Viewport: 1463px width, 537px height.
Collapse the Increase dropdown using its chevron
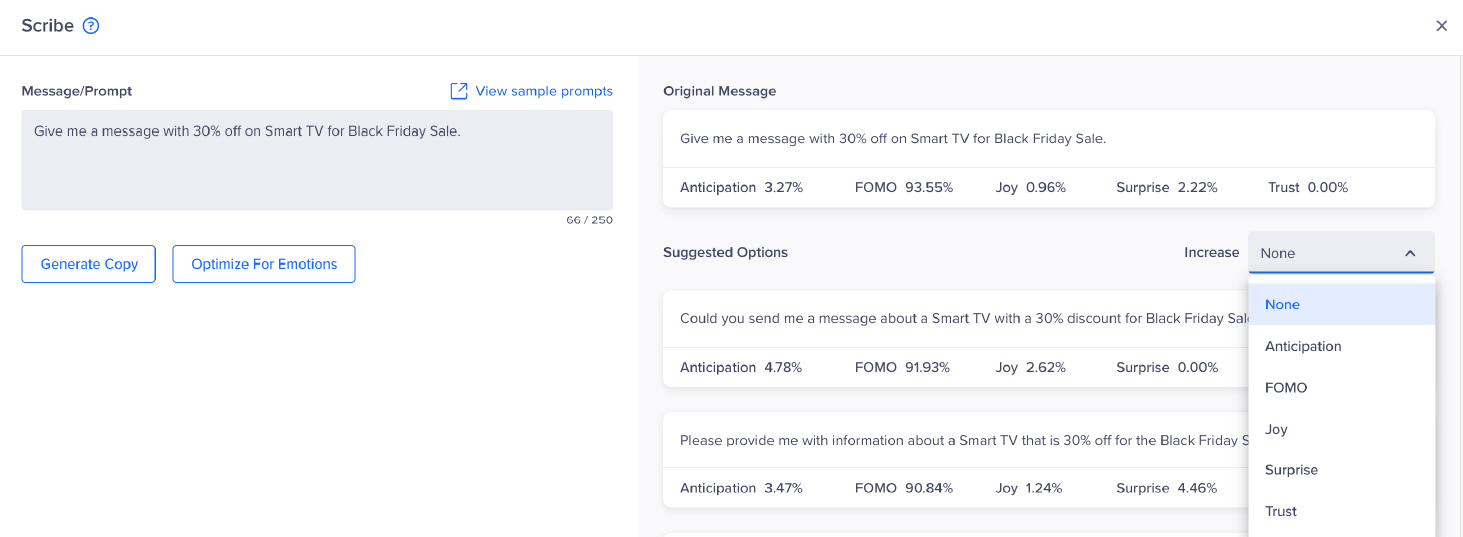pyautogui.click(x=1410, y=253)
